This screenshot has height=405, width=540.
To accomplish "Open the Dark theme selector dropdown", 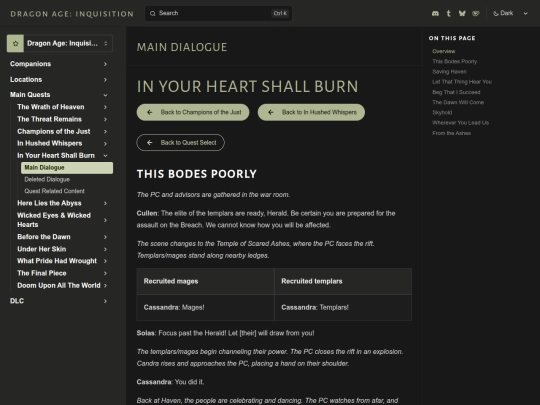I will [510, 13].
